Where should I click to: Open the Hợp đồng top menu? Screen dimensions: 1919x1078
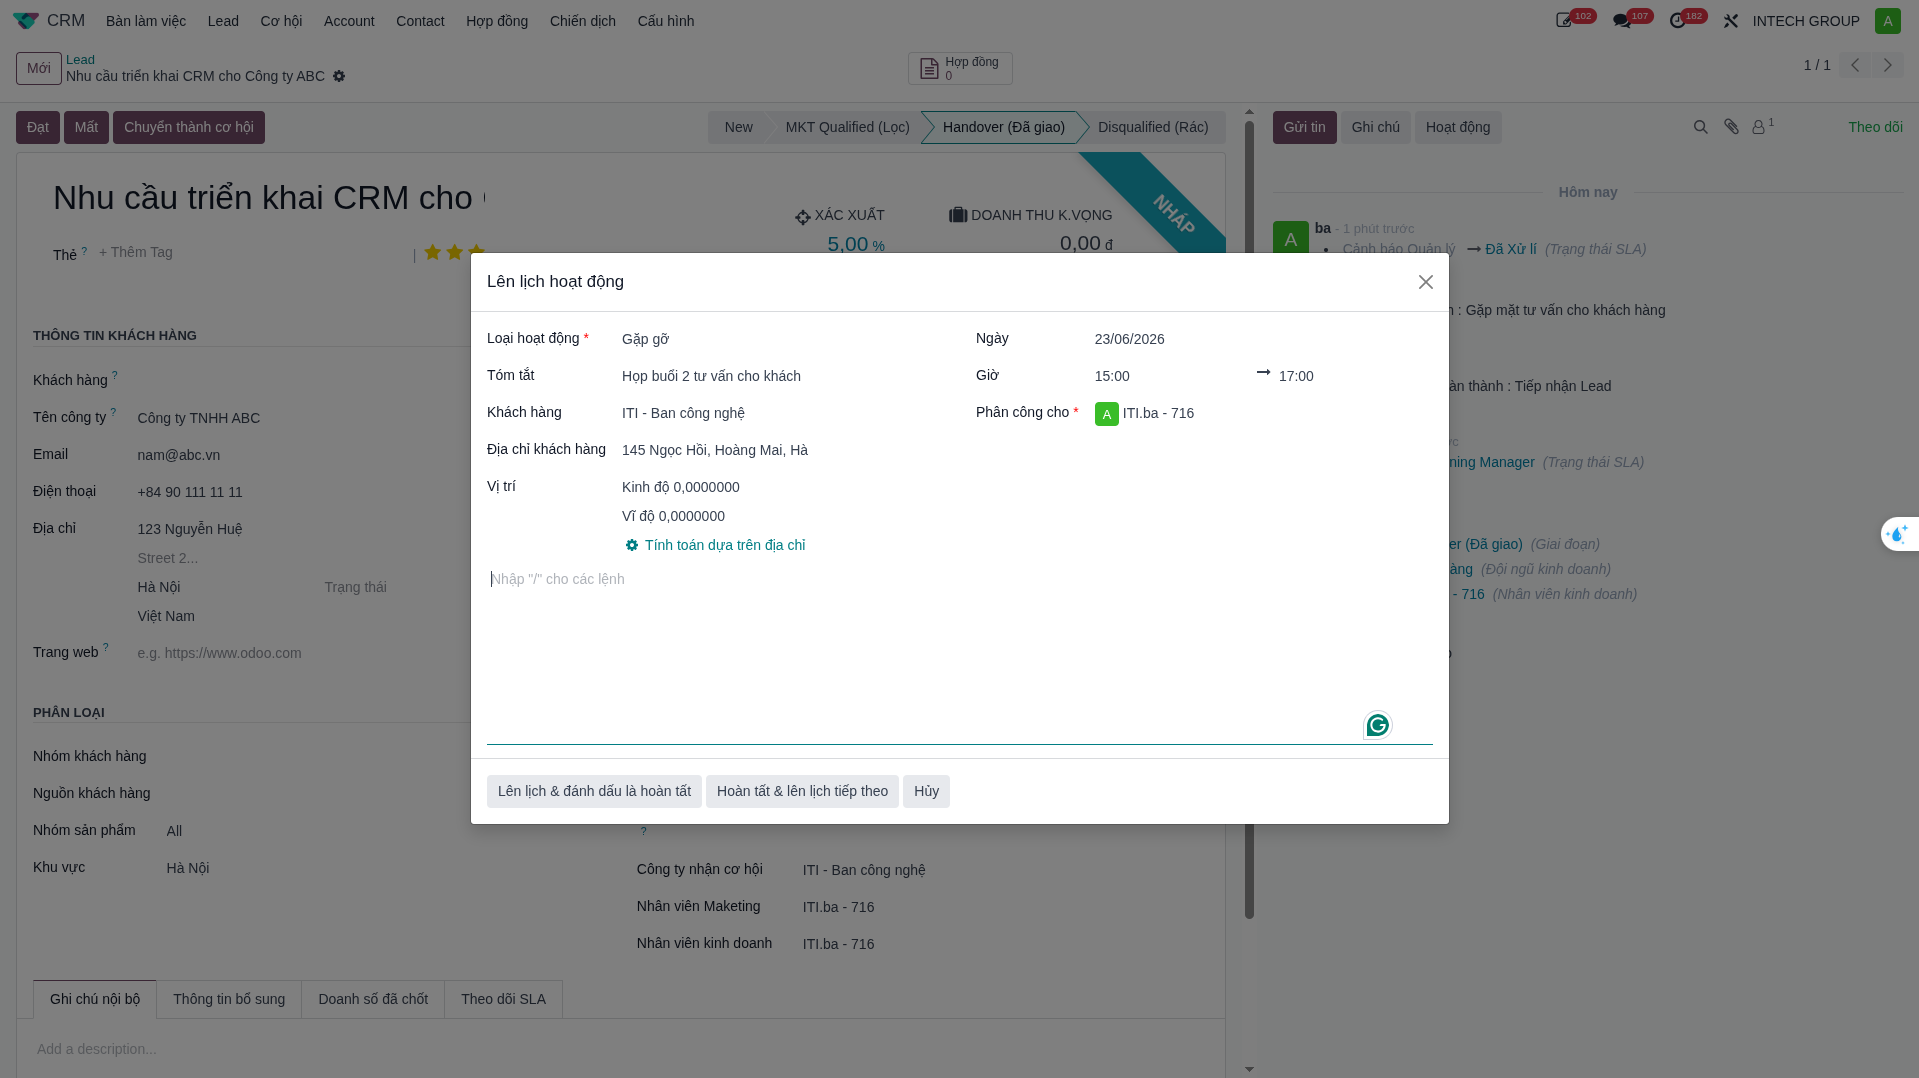(497, 21)
